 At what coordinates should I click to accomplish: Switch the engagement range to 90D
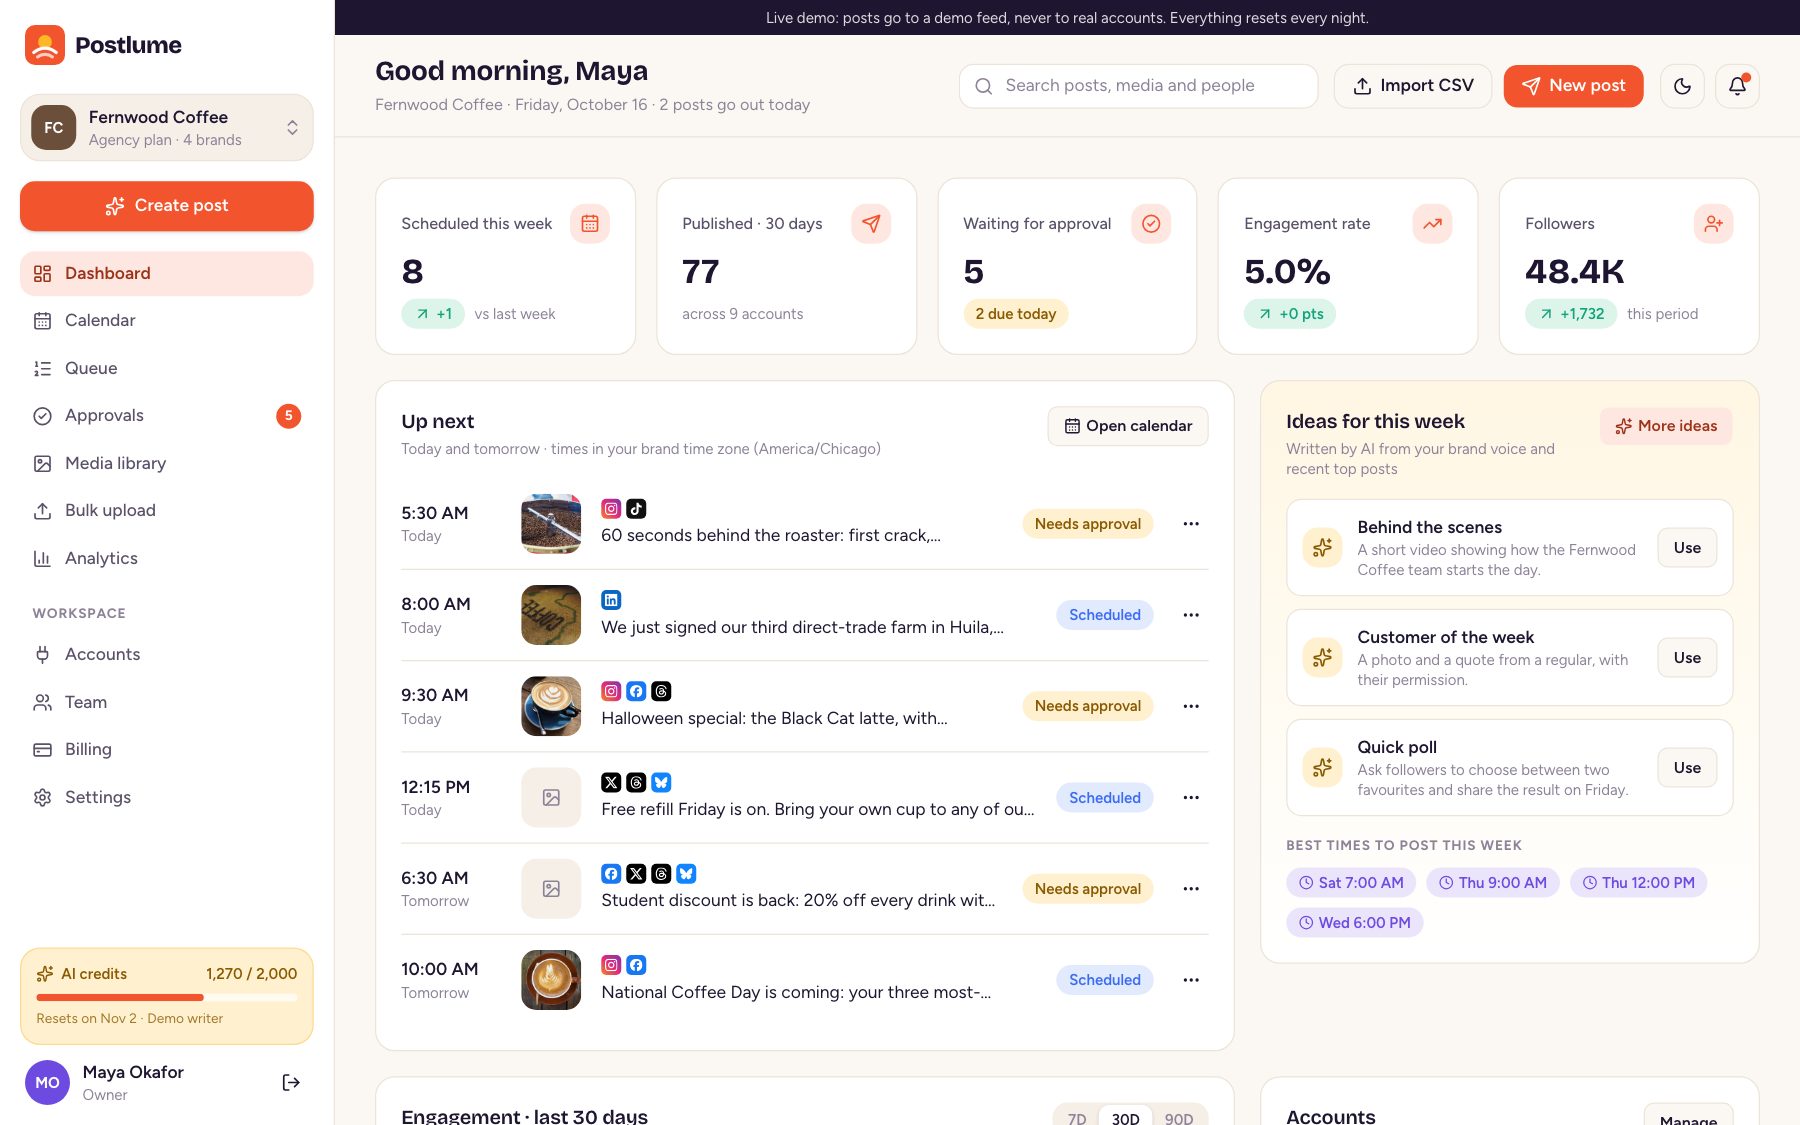click(1179, 1118)
